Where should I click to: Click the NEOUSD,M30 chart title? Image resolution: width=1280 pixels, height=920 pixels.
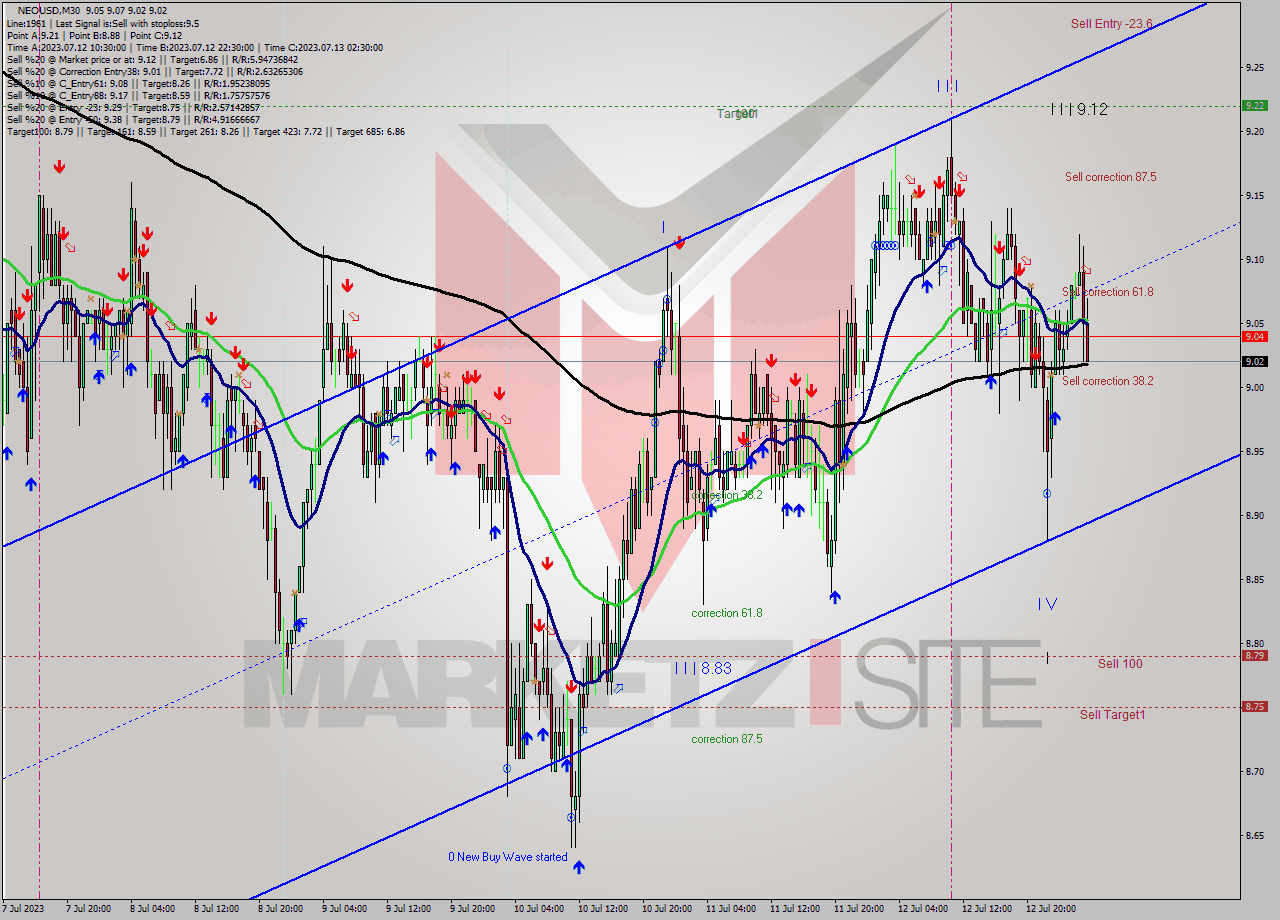[x=50, y=10]
